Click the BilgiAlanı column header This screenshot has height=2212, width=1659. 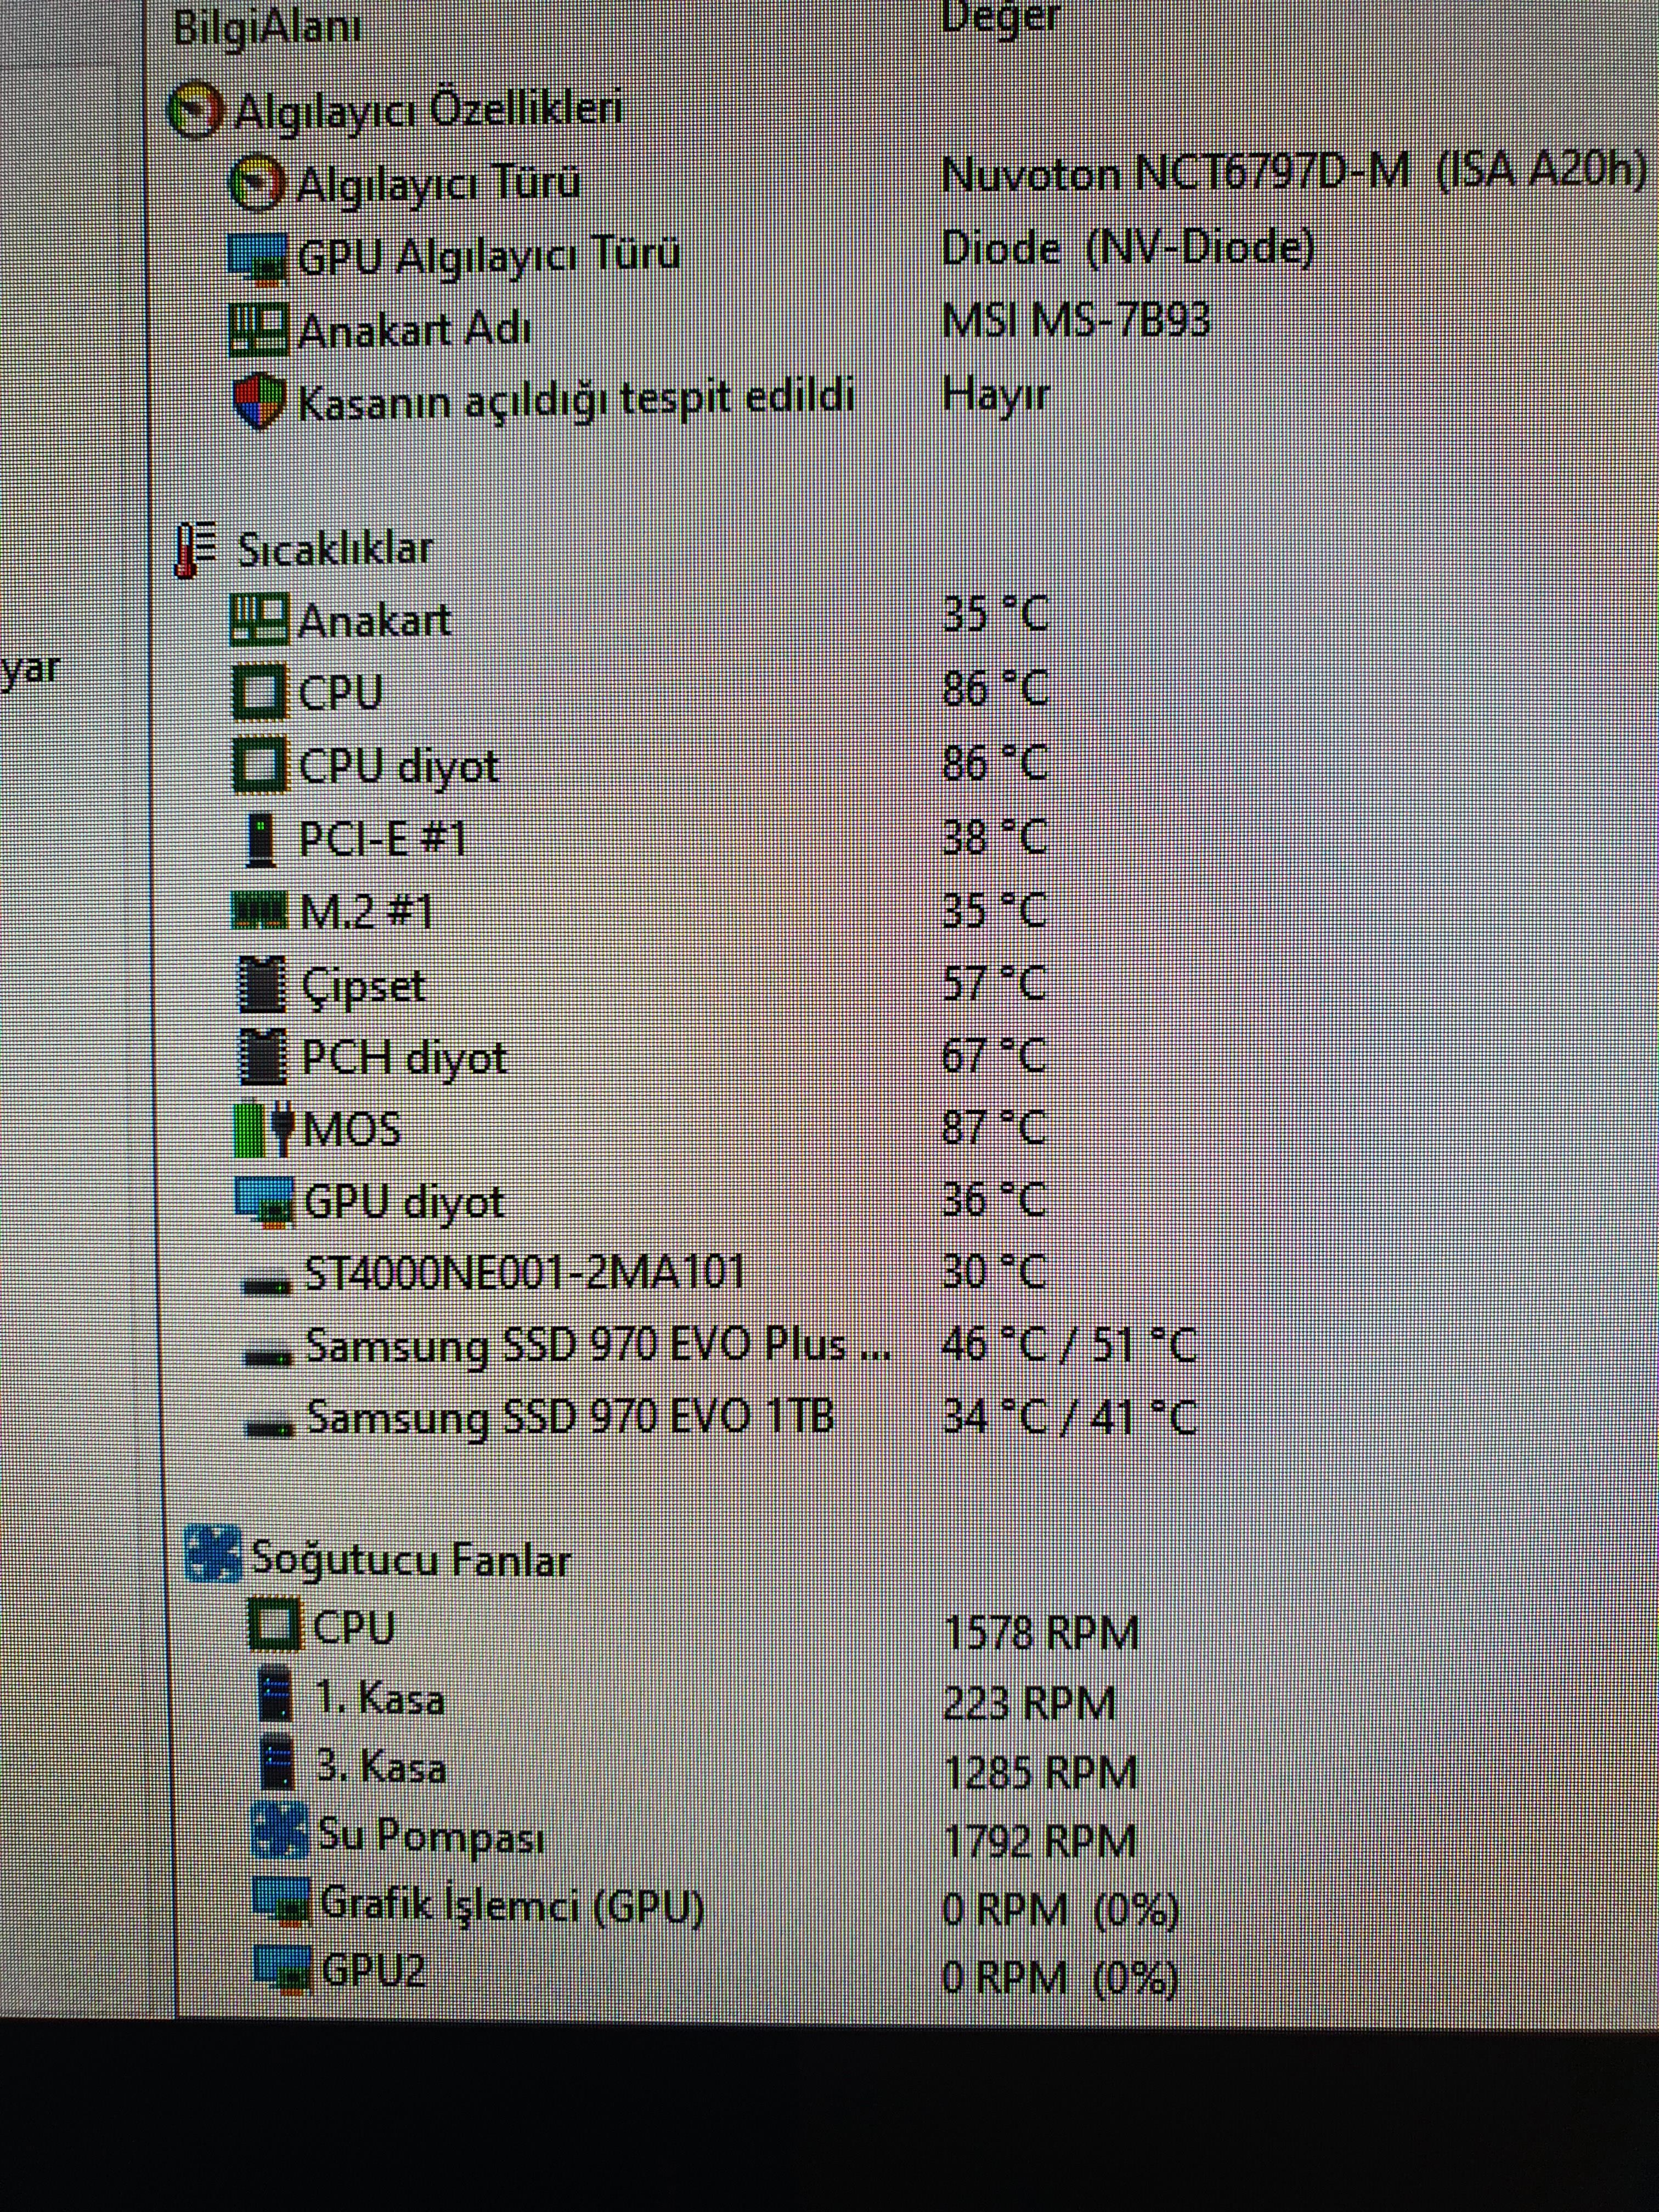click(x=267, y=28)
